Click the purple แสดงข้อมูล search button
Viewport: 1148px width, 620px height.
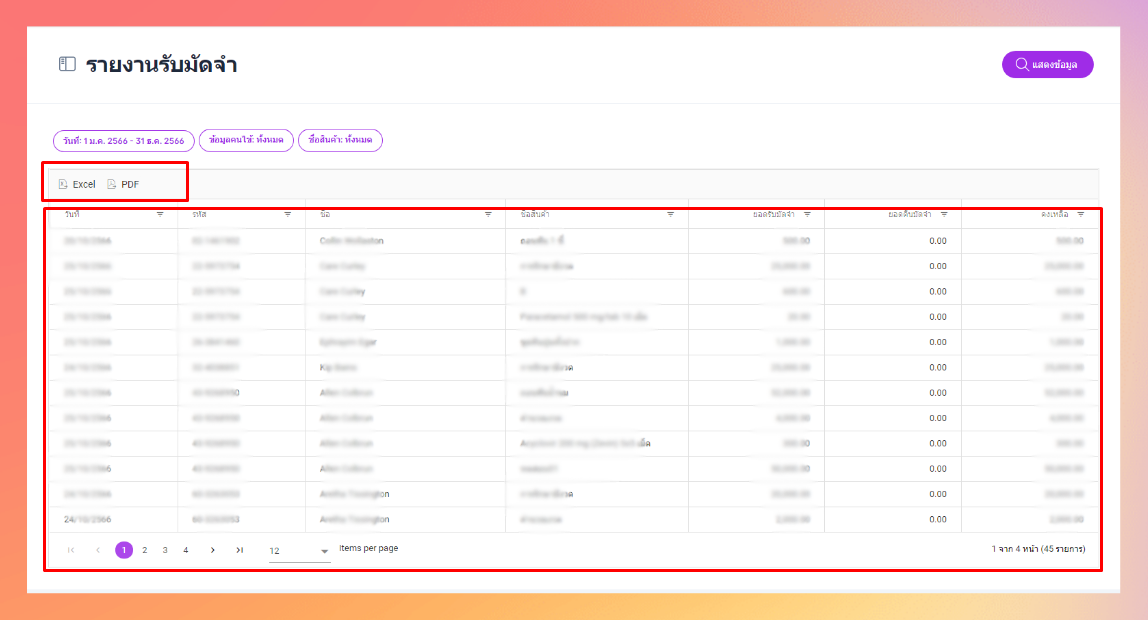[x=1048, y=64]
